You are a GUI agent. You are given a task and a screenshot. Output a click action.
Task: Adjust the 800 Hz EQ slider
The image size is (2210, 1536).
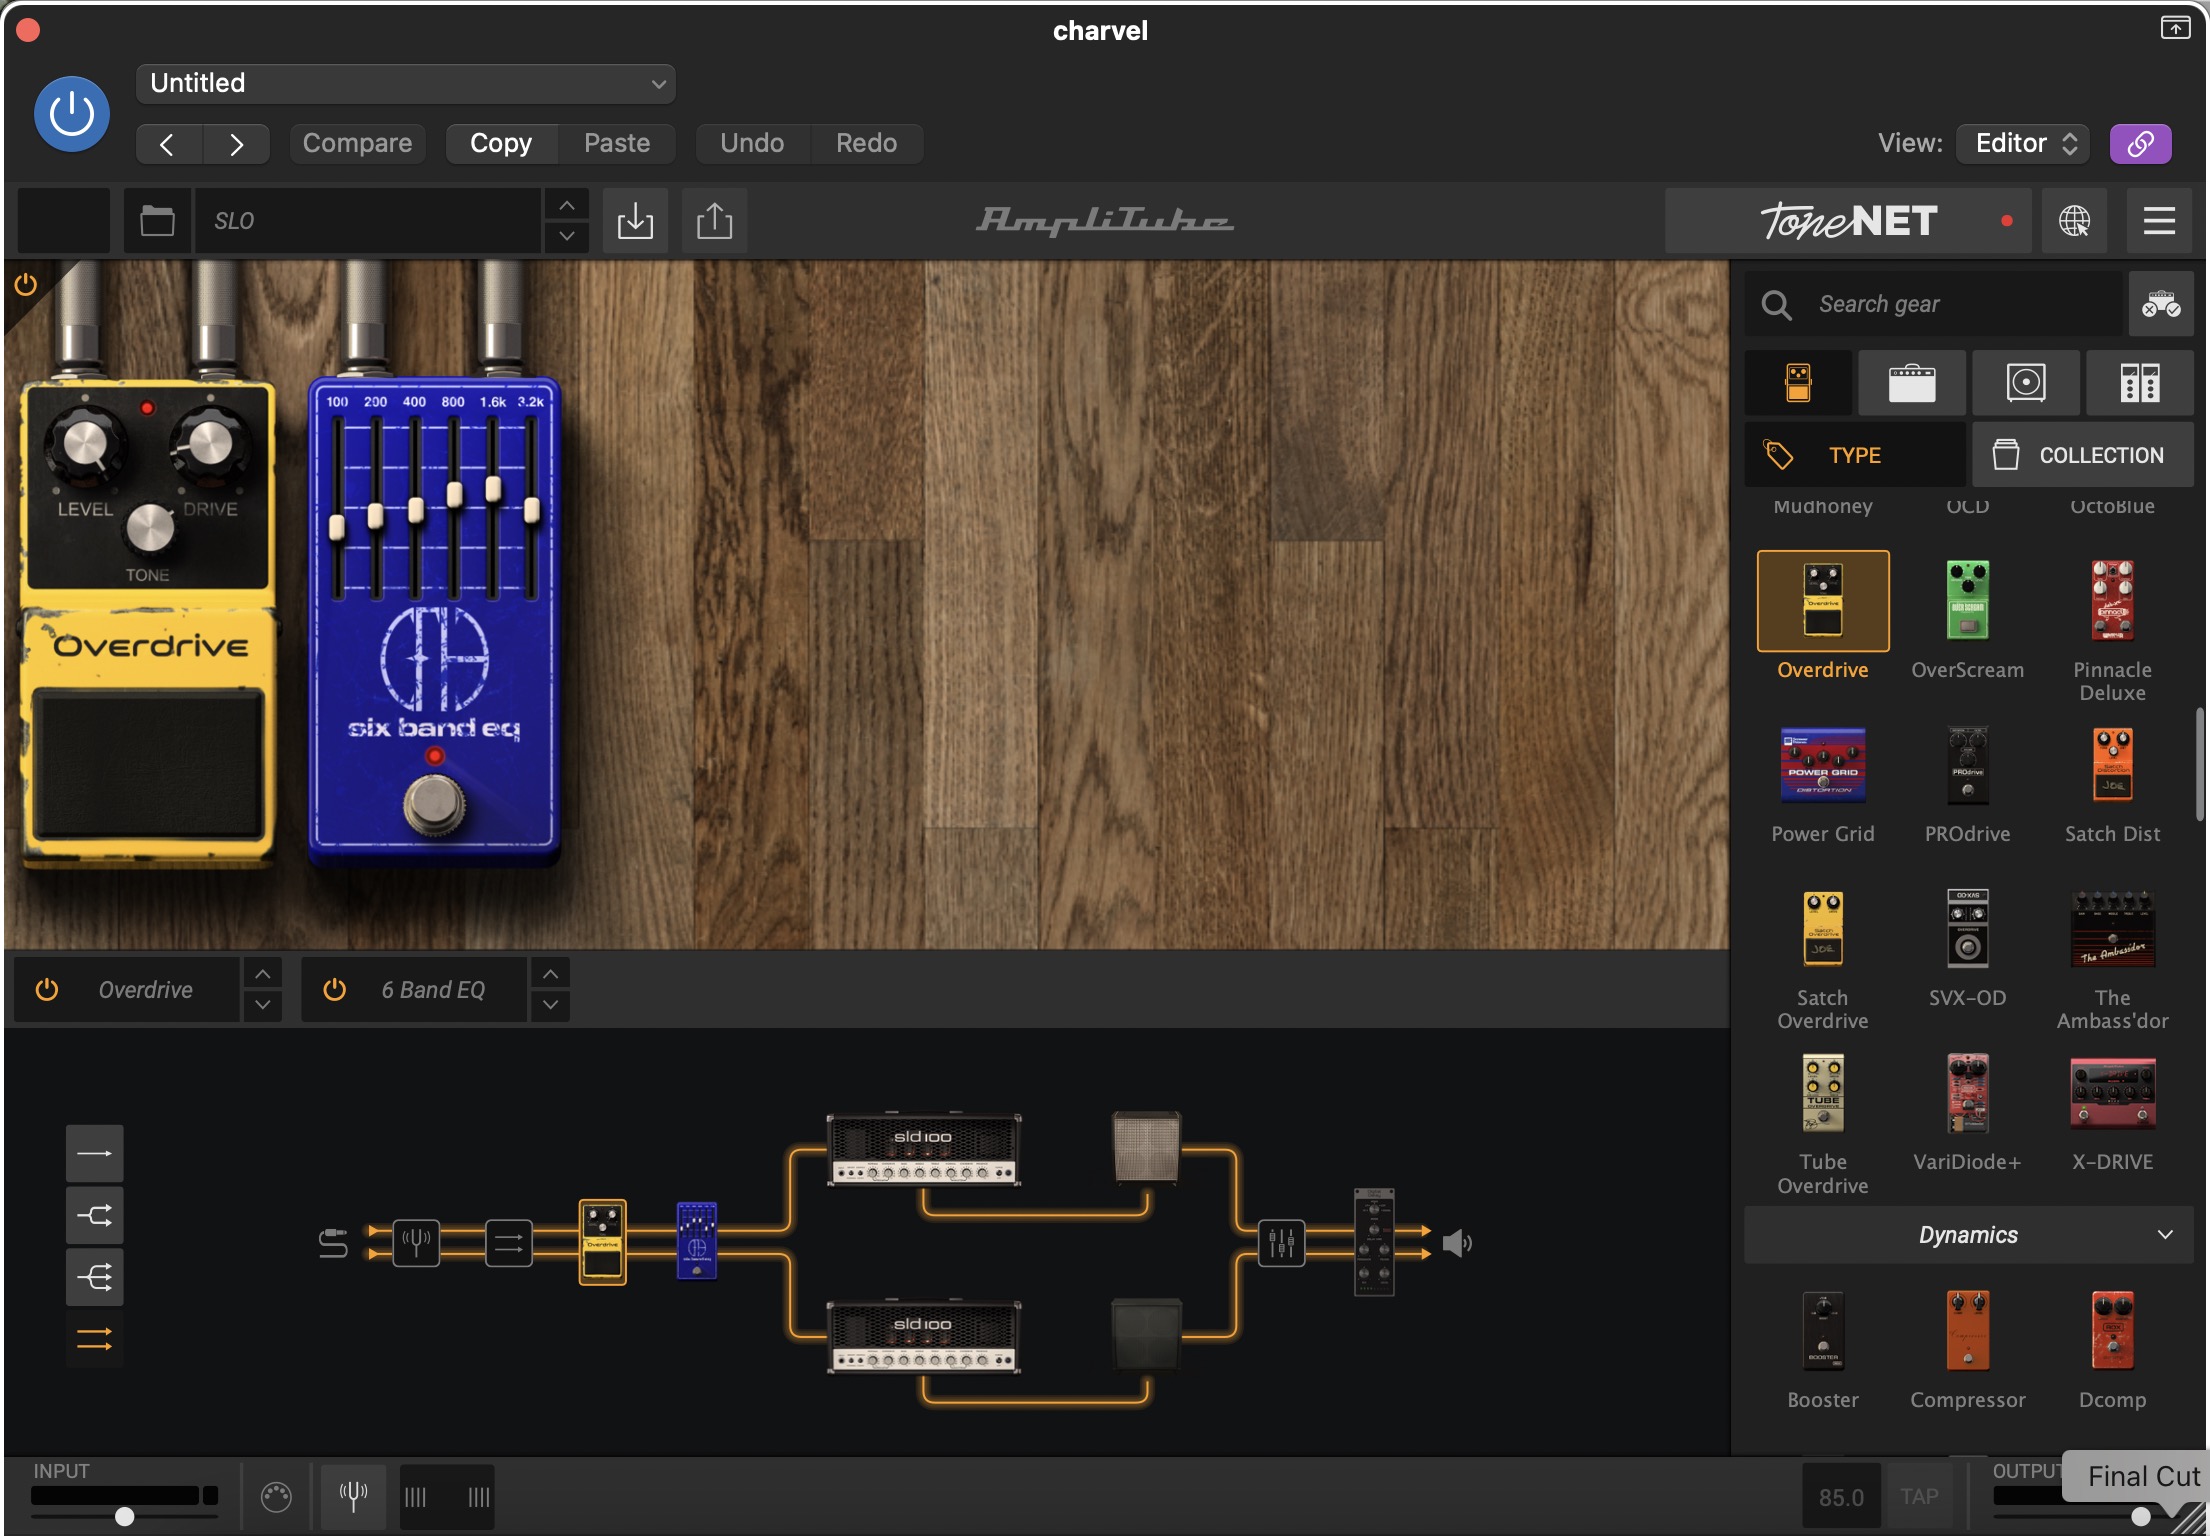(x=454, y=495)
